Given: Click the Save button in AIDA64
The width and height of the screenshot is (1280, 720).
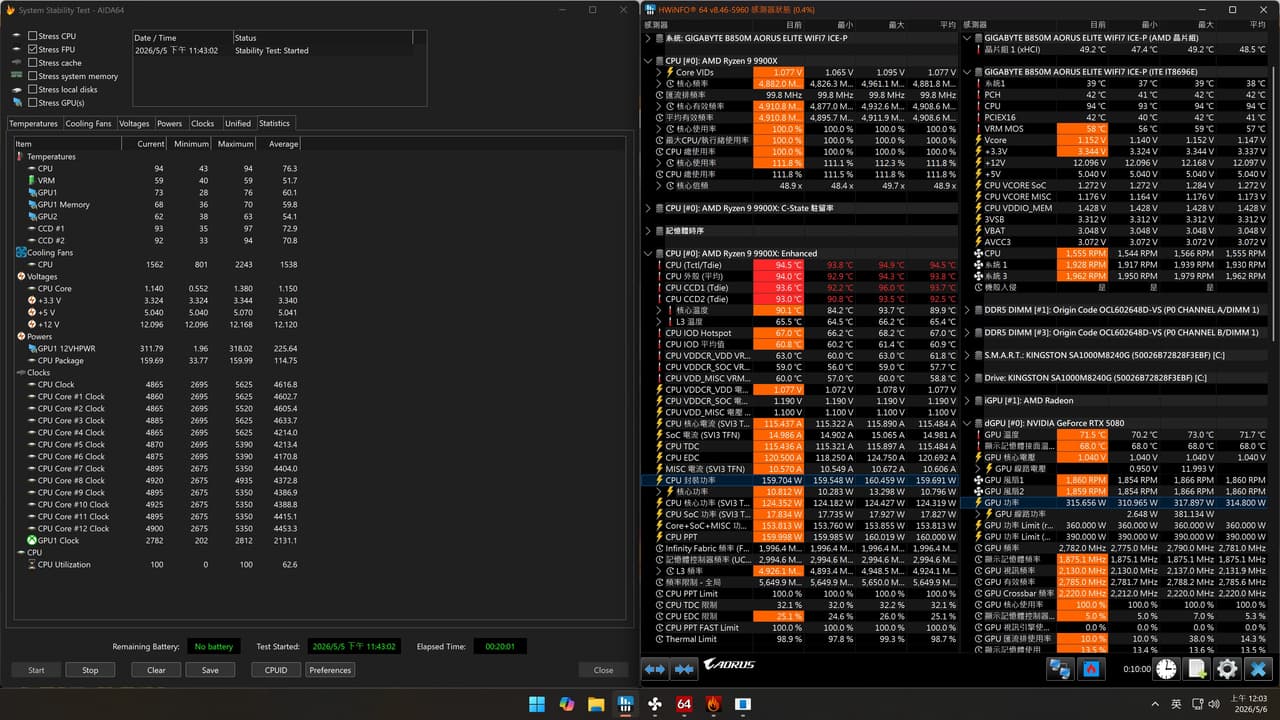Looking at the screenshot, I should coord(210,670).
